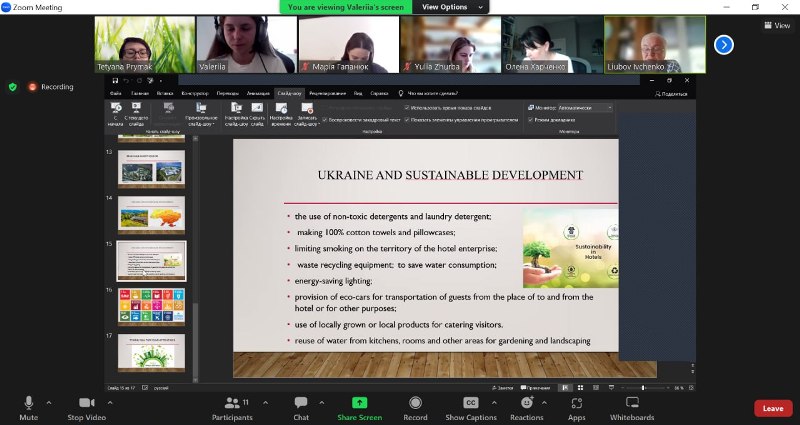Click the green Share Screen icon
The height and width of the screenshot is (425, 800).
pyautogui.click(x=359, y=403)
